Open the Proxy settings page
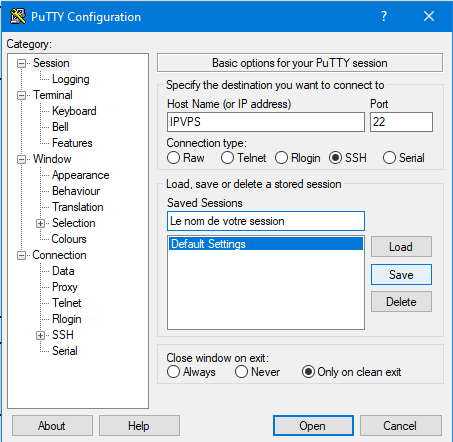The image size is (453, 442). click(x=65, y=287)
